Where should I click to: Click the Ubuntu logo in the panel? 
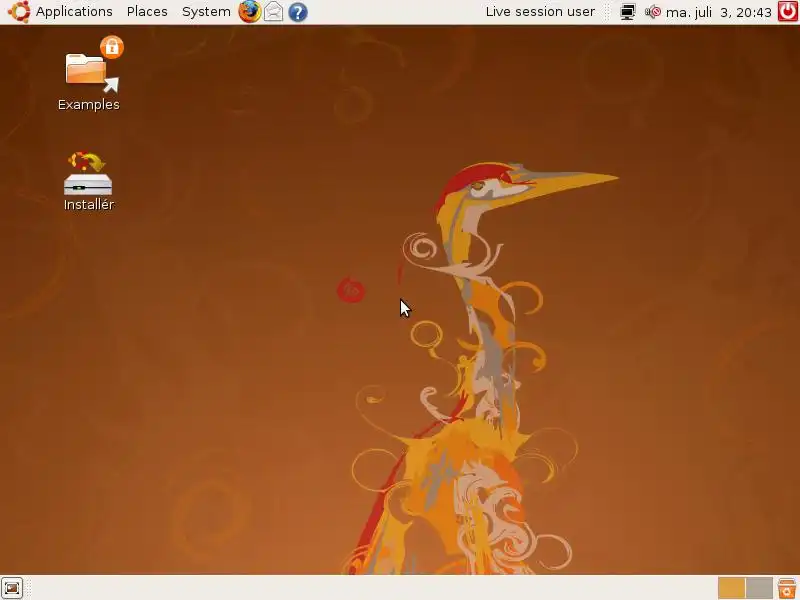pos(19,12)
